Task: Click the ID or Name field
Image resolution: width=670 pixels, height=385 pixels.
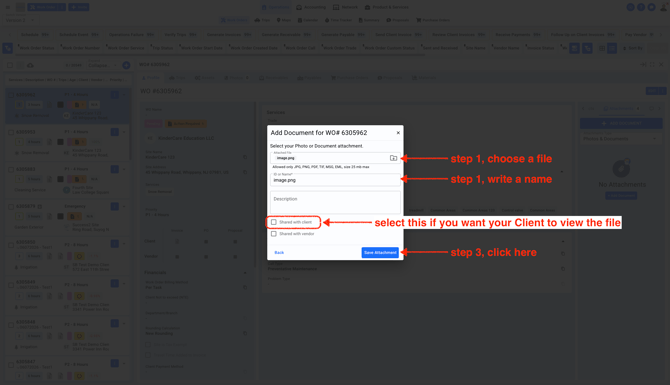Action: [x=335, y=179]
